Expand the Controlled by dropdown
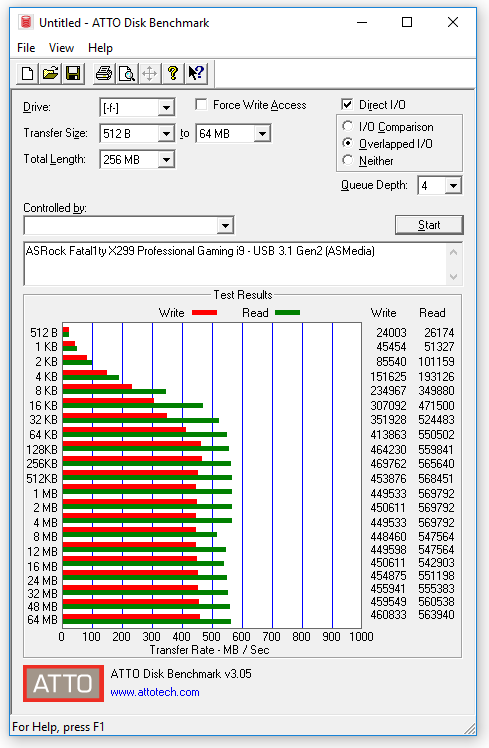The height and width of the screenshot is (748, 489). 225,225
